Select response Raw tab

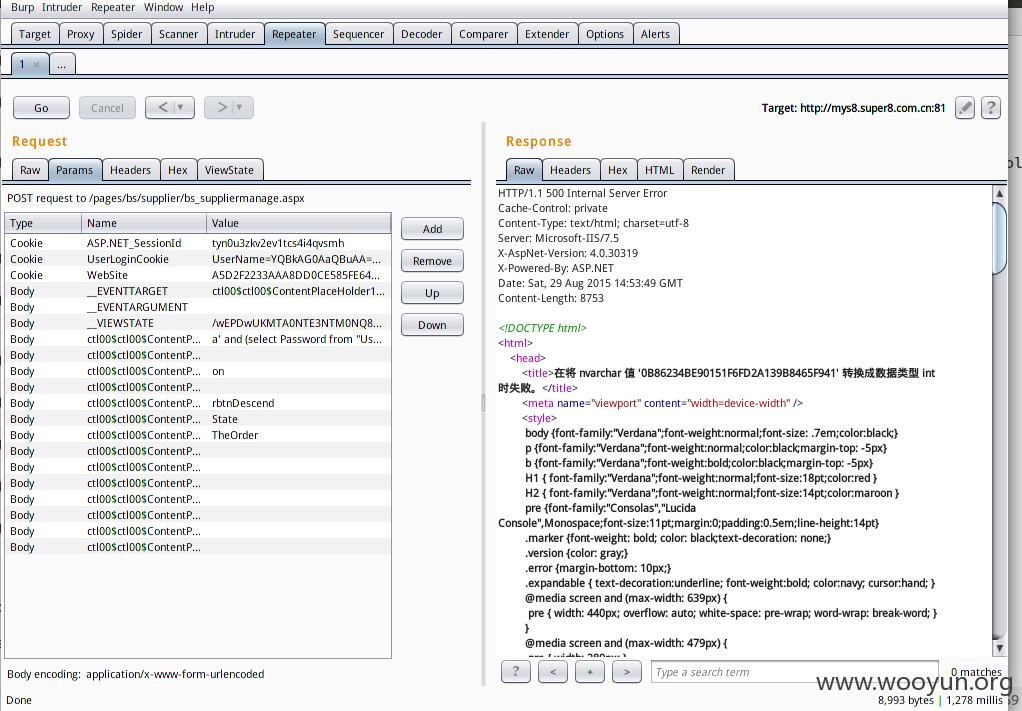pos(524,170)
